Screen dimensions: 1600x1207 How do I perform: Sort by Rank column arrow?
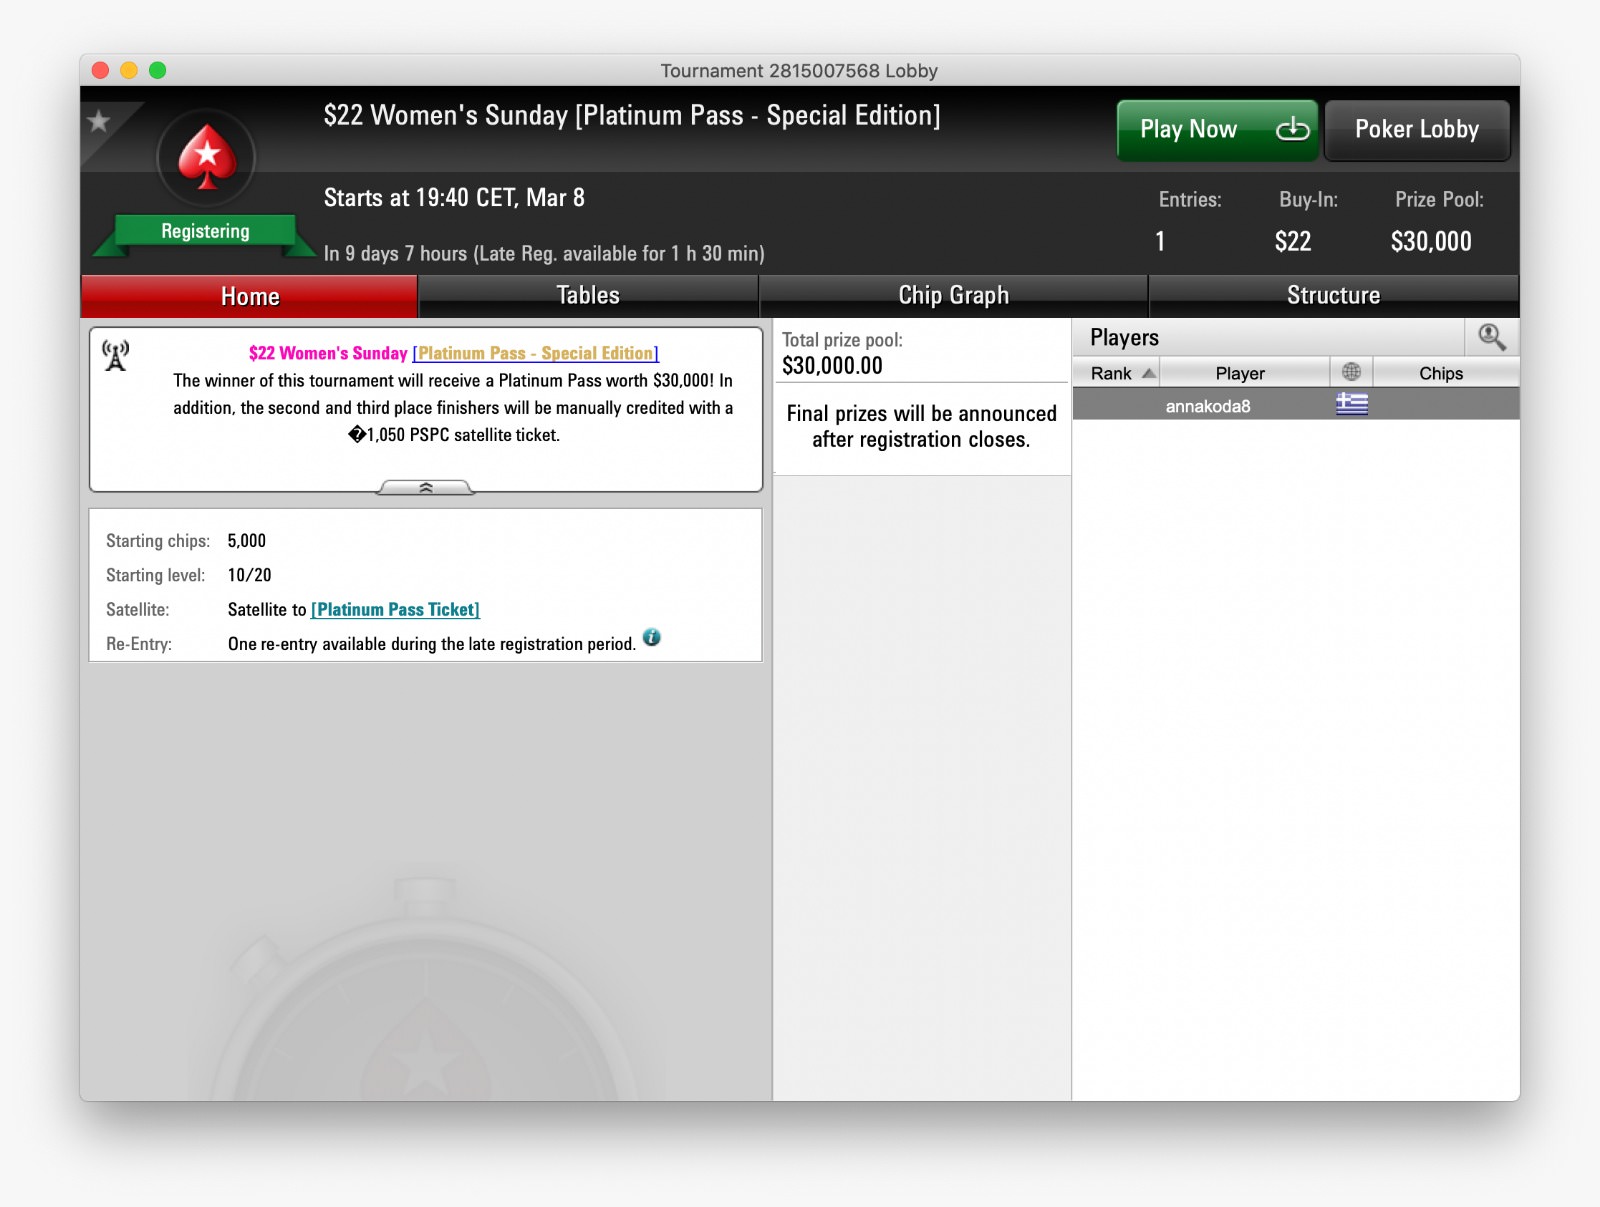1148,373
